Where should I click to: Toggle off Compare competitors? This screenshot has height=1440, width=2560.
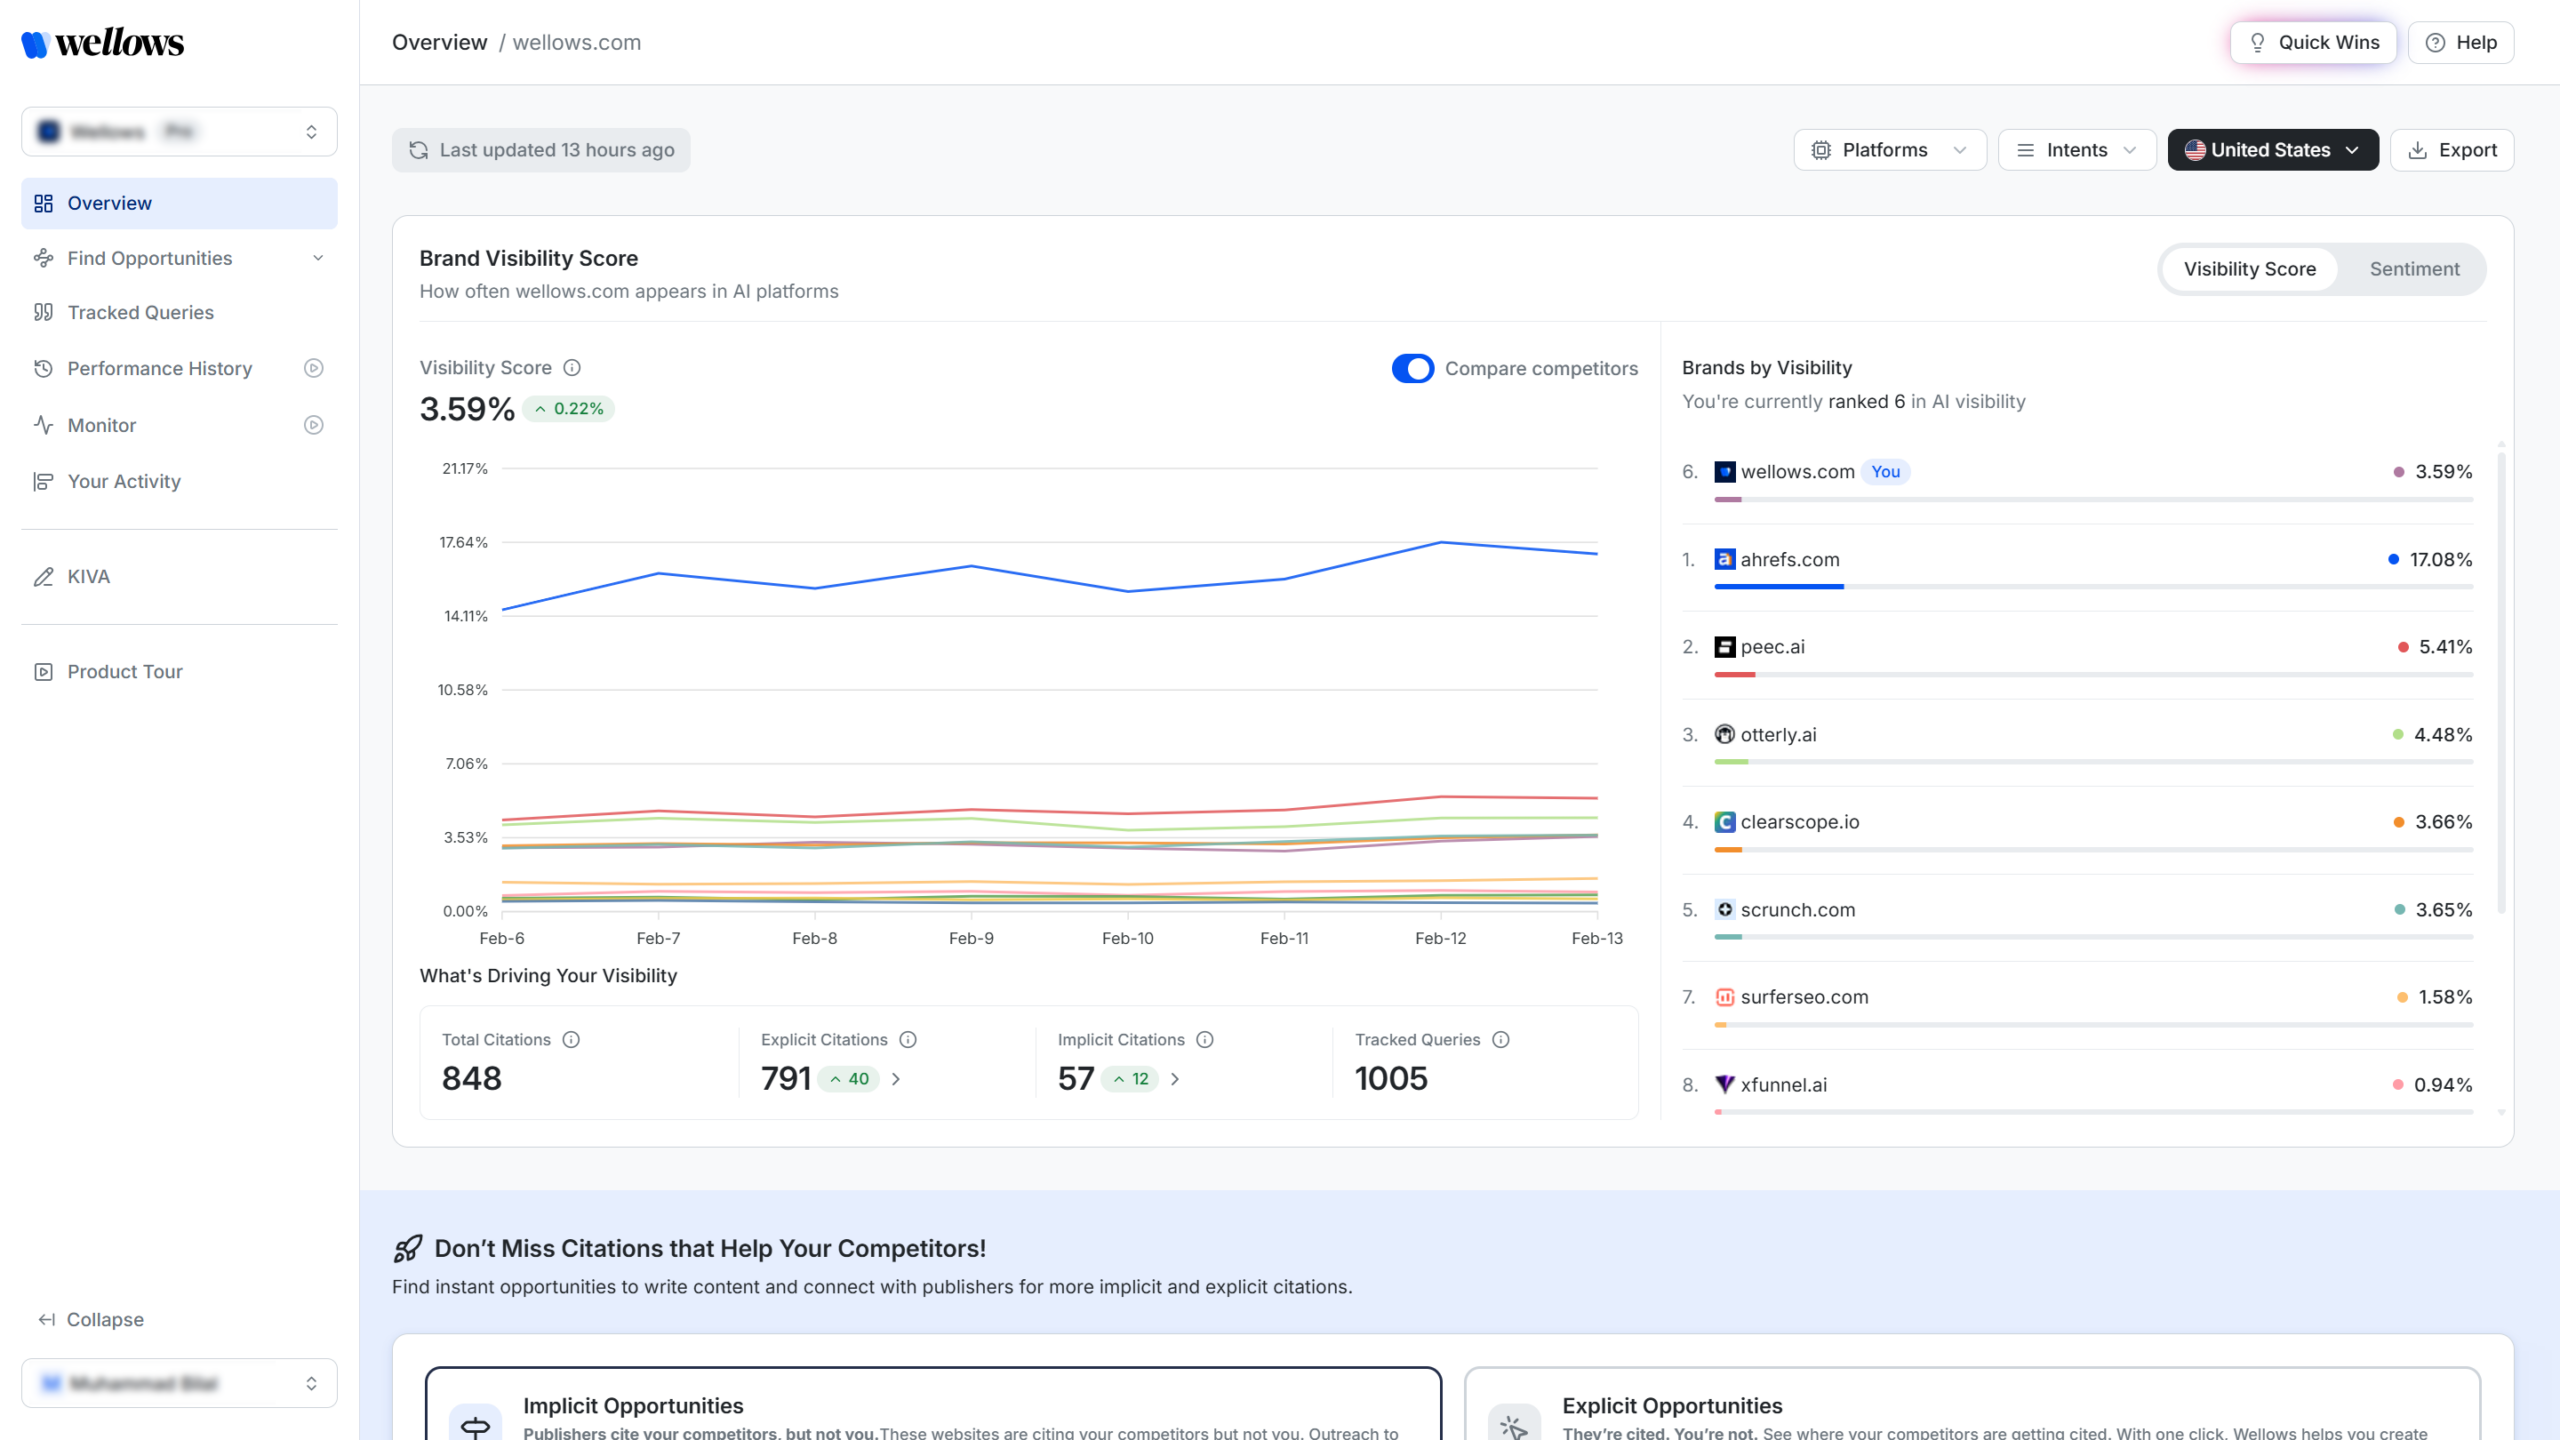(1413, 368)
